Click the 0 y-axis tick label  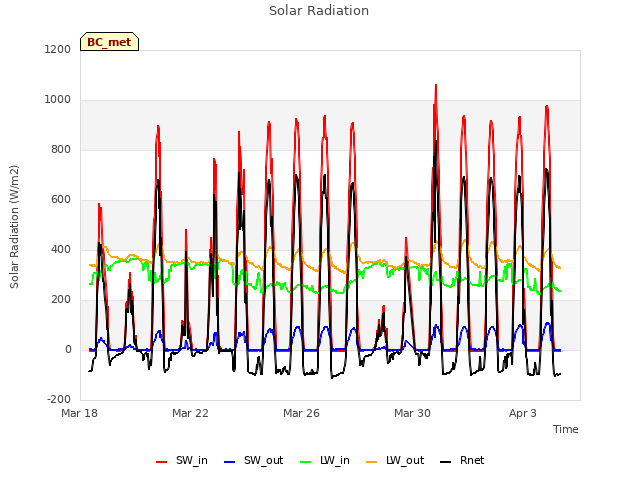click(68, 349)
